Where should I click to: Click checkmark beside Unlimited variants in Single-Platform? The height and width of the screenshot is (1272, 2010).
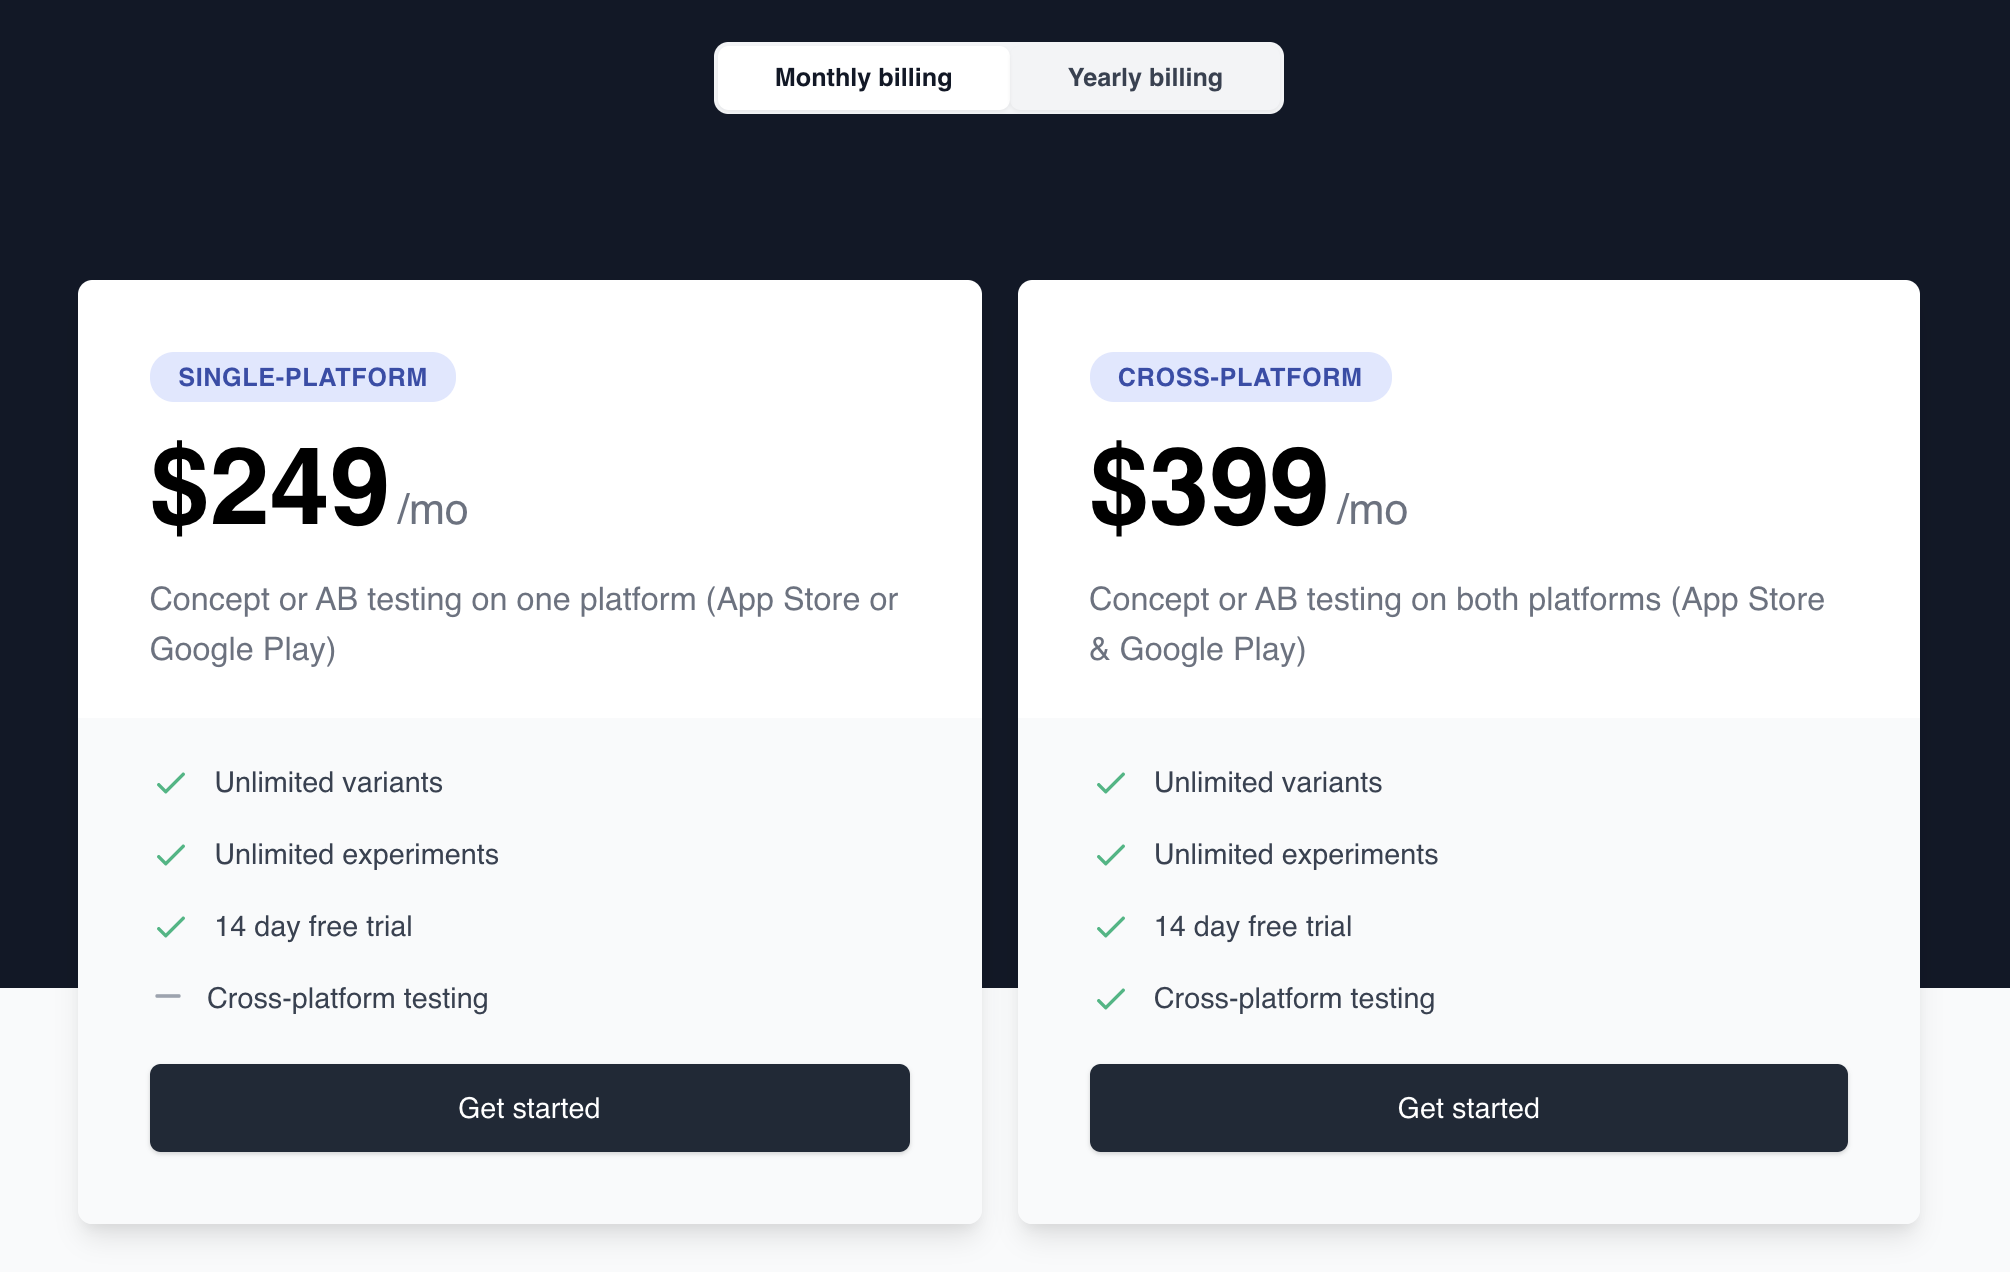[x=171, y=783]
